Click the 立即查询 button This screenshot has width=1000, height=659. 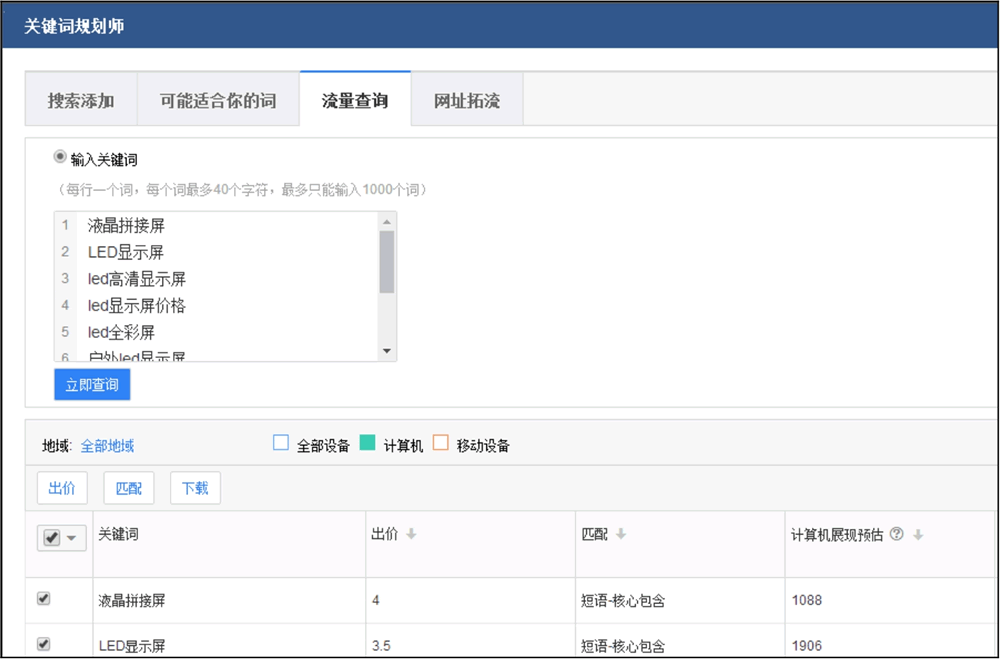(x=92, y=385)
